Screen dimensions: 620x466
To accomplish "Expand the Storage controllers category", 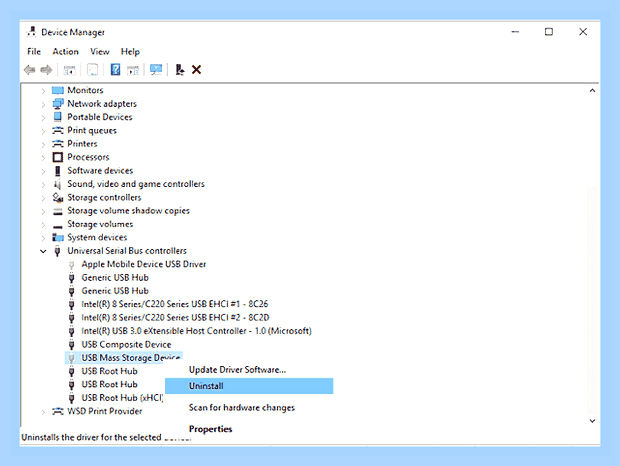I will [43, 198].
